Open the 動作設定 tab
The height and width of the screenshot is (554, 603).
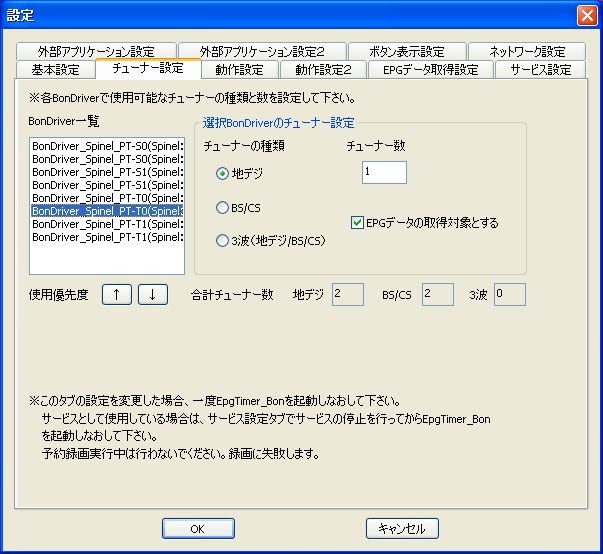pyautogui.click(x=240, y=70)
